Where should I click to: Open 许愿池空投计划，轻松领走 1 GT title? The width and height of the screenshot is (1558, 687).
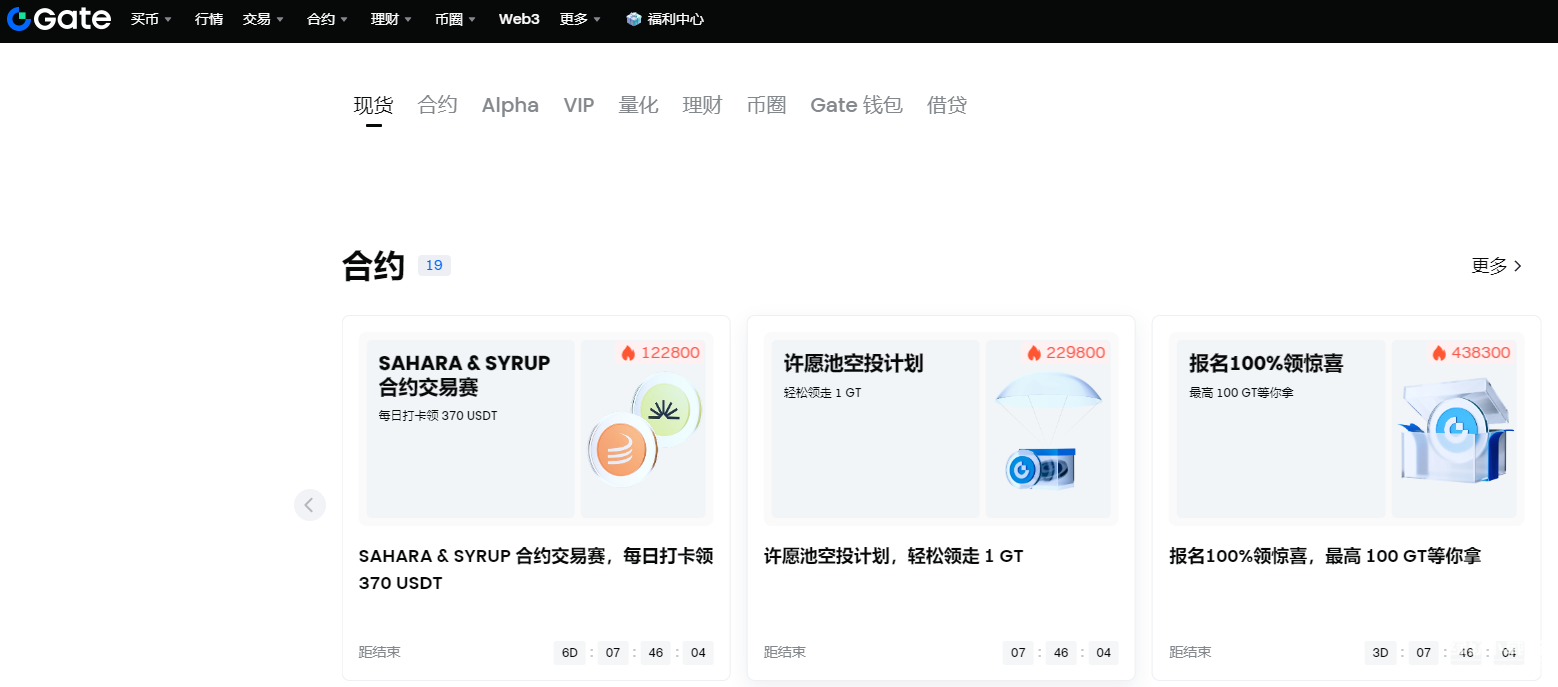point(894,556)
